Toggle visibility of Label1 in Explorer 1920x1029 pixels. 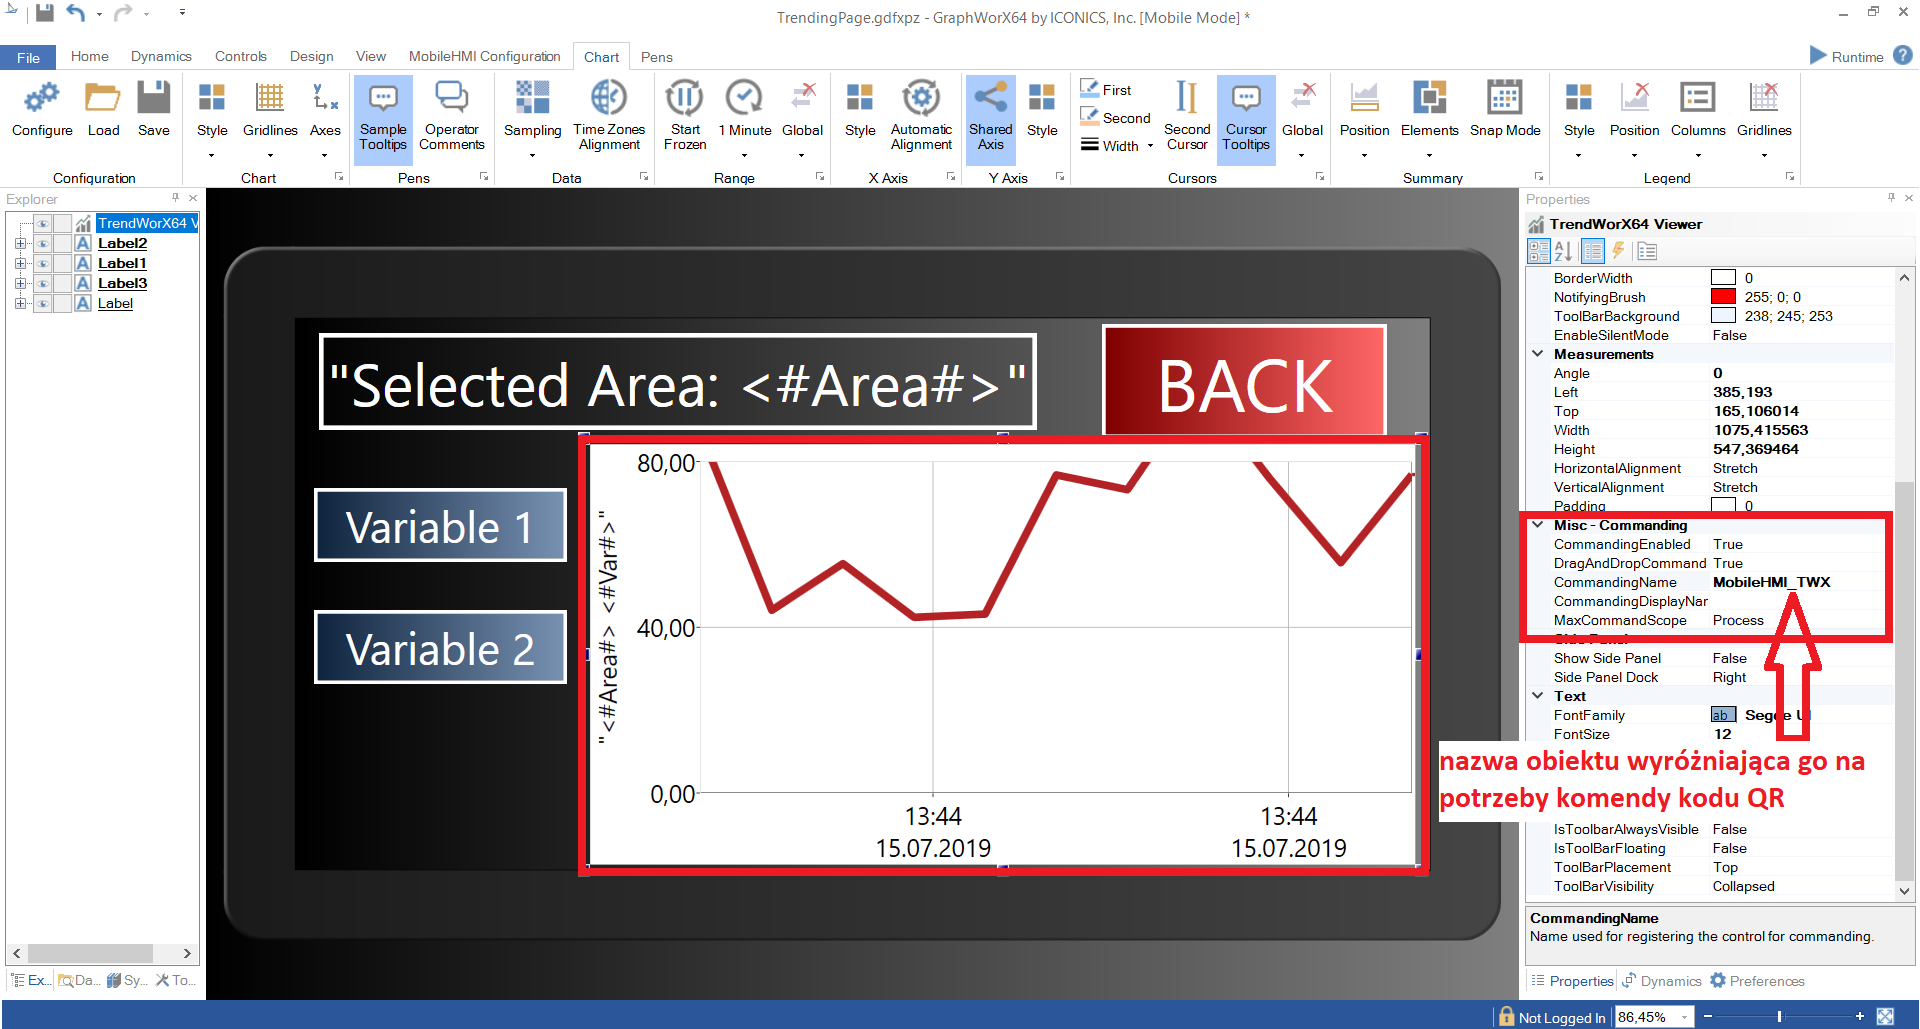pos(43,263)
